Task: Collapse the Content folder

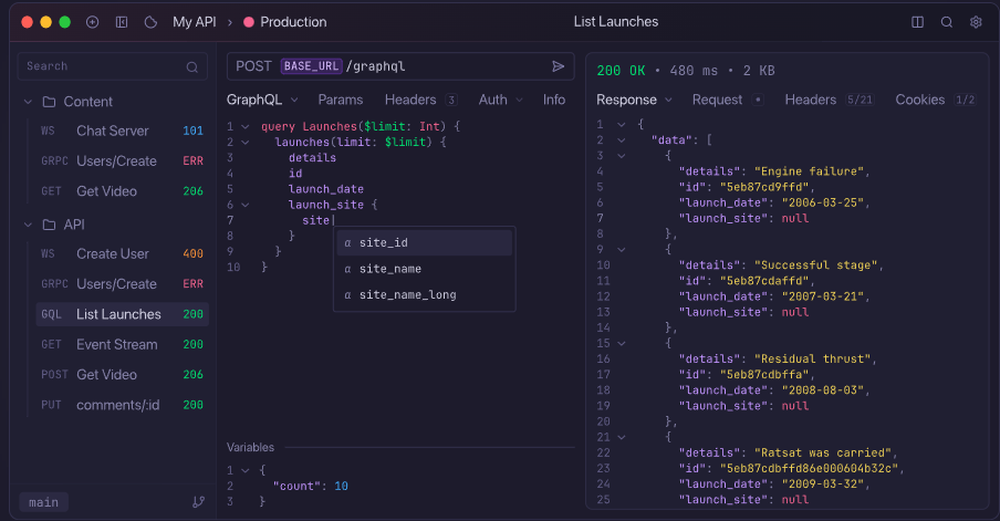Action: point(28,102)
